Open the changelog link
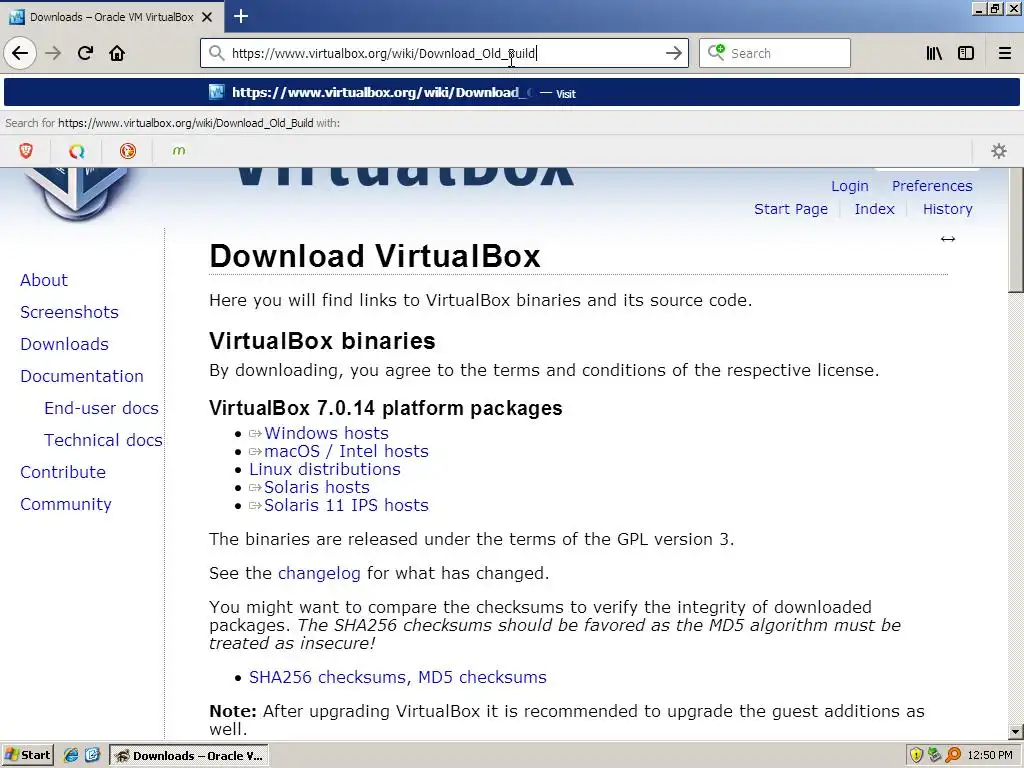Screen dimensions: 1024x768 (x=319, y=573)
